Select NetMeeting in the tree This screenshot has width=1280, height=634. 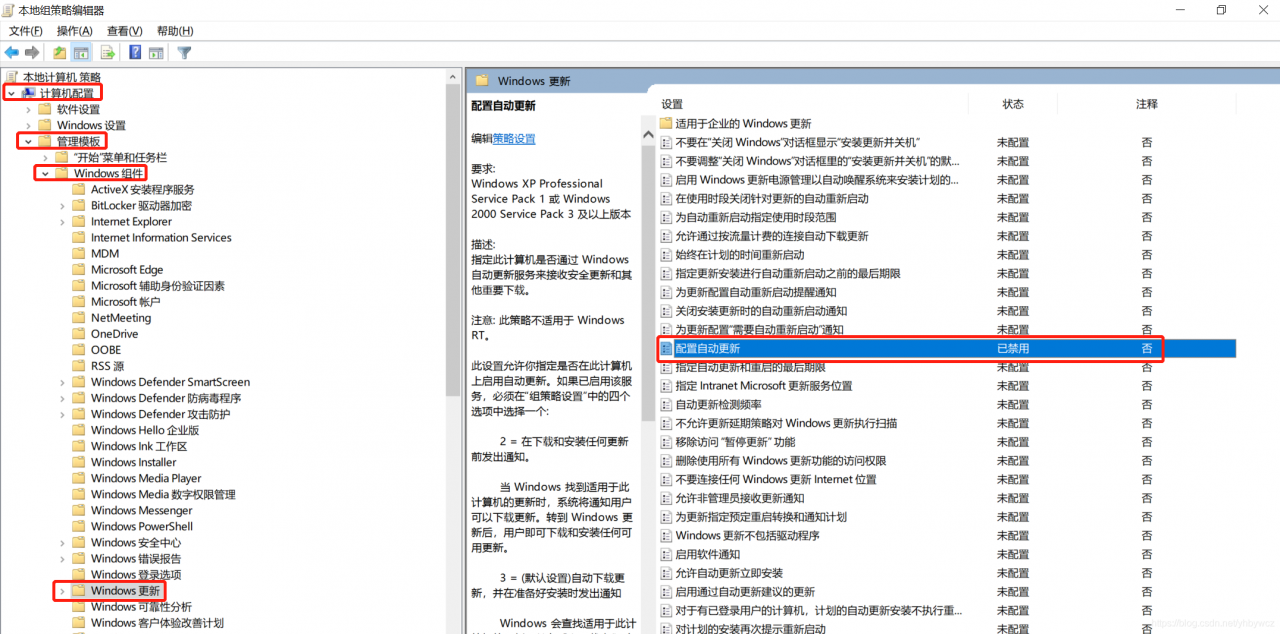[121, 318]
